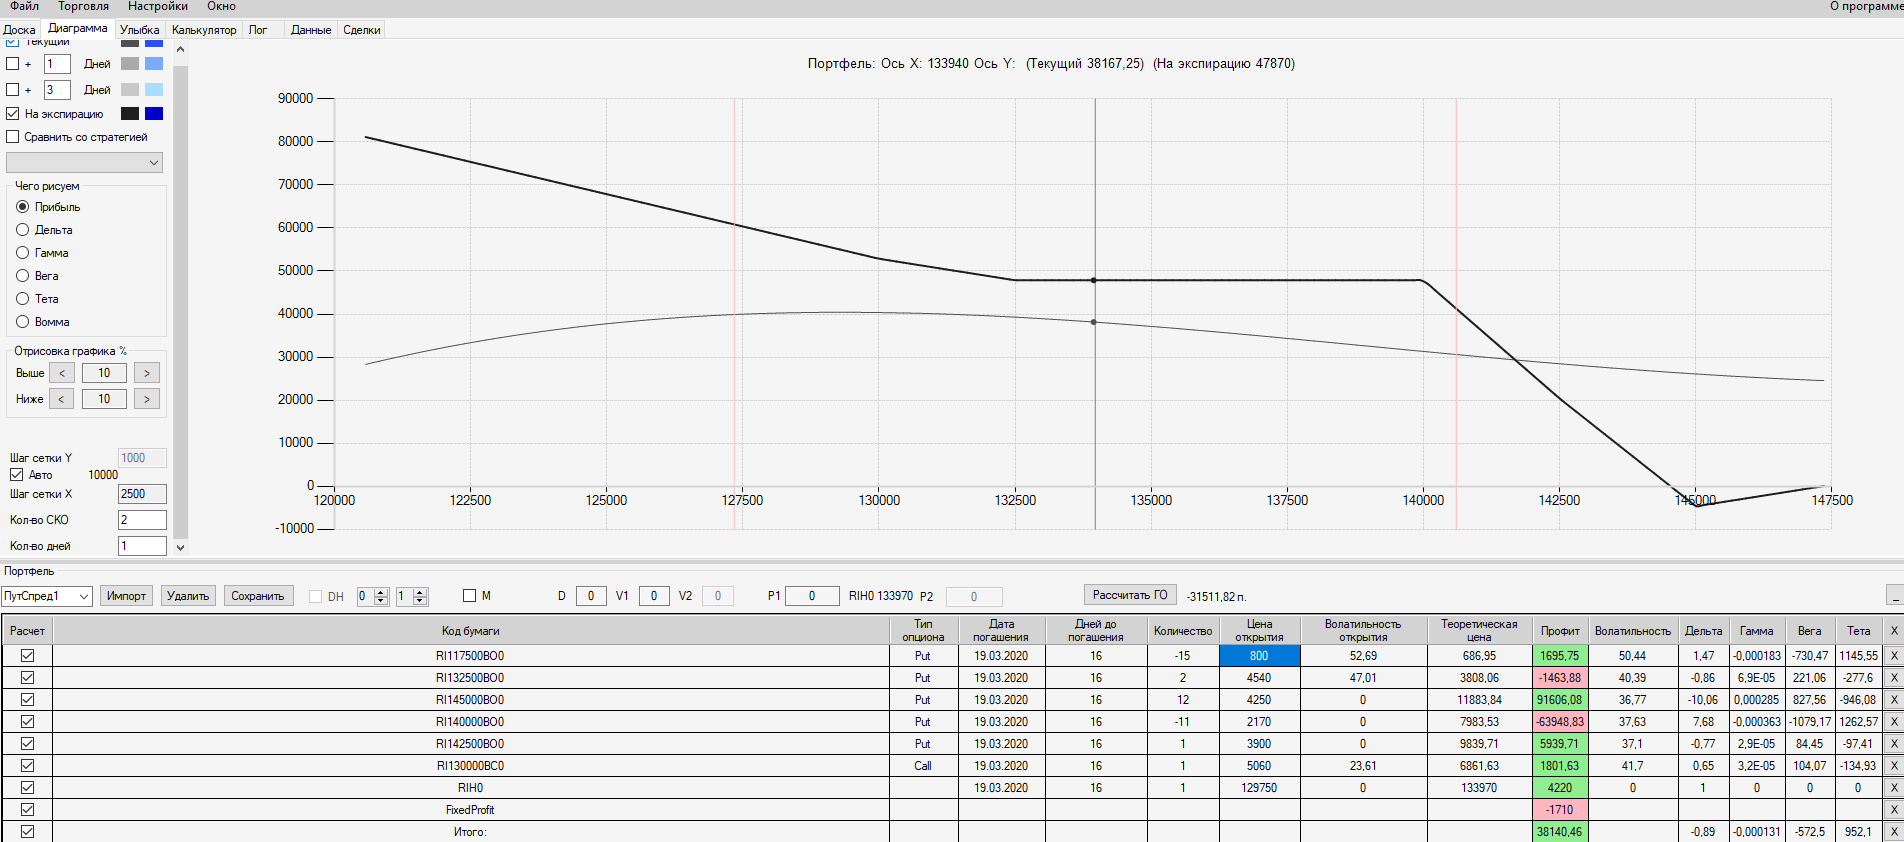Uncheck the На экспирацию curve checkbox
This screenshot has width=1904, height=842.
[x=13, y=114]
